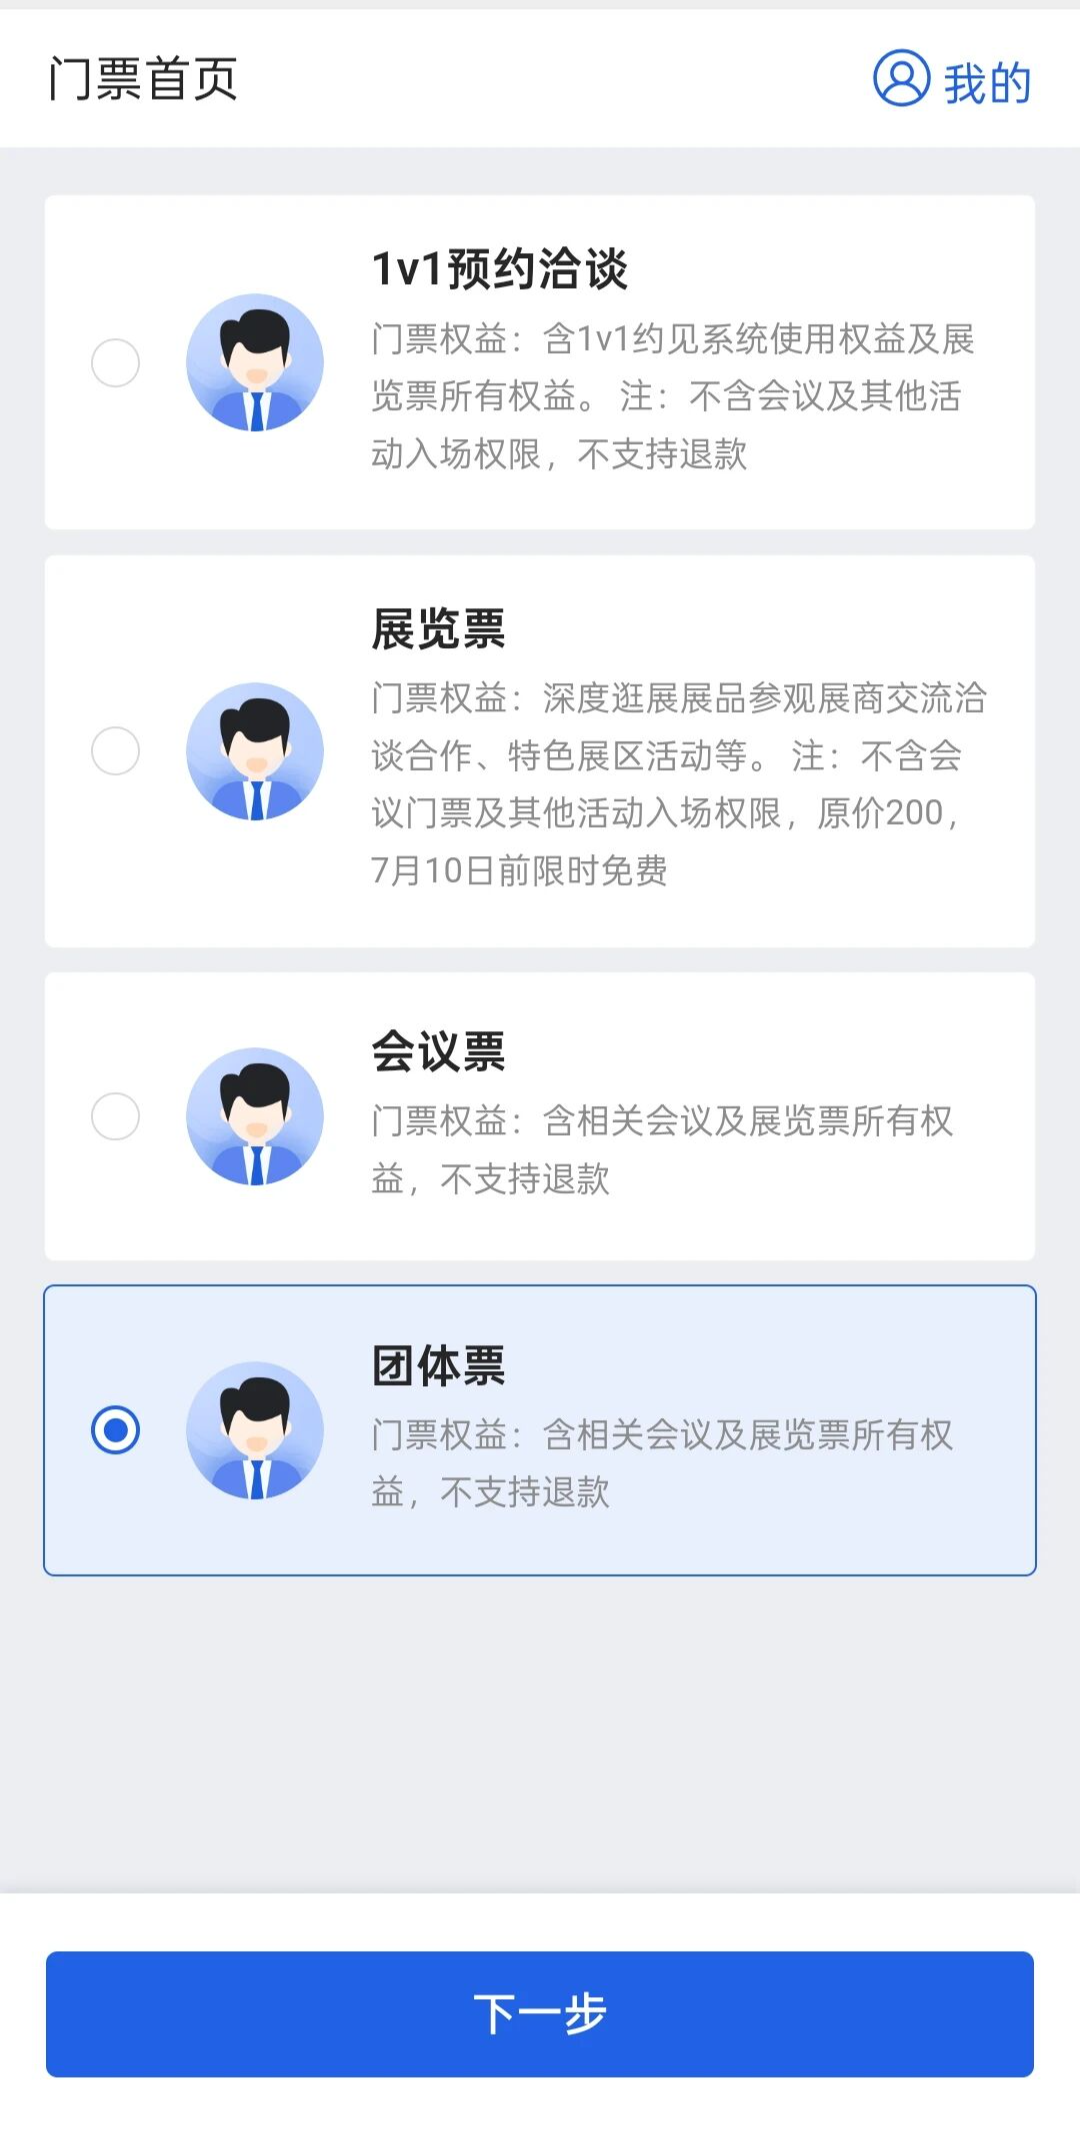Click the 1v1预约洽谈 benefits description text
This screenshot has height=2135, width=1080.
pyautogui.click(x=672, y=396)
